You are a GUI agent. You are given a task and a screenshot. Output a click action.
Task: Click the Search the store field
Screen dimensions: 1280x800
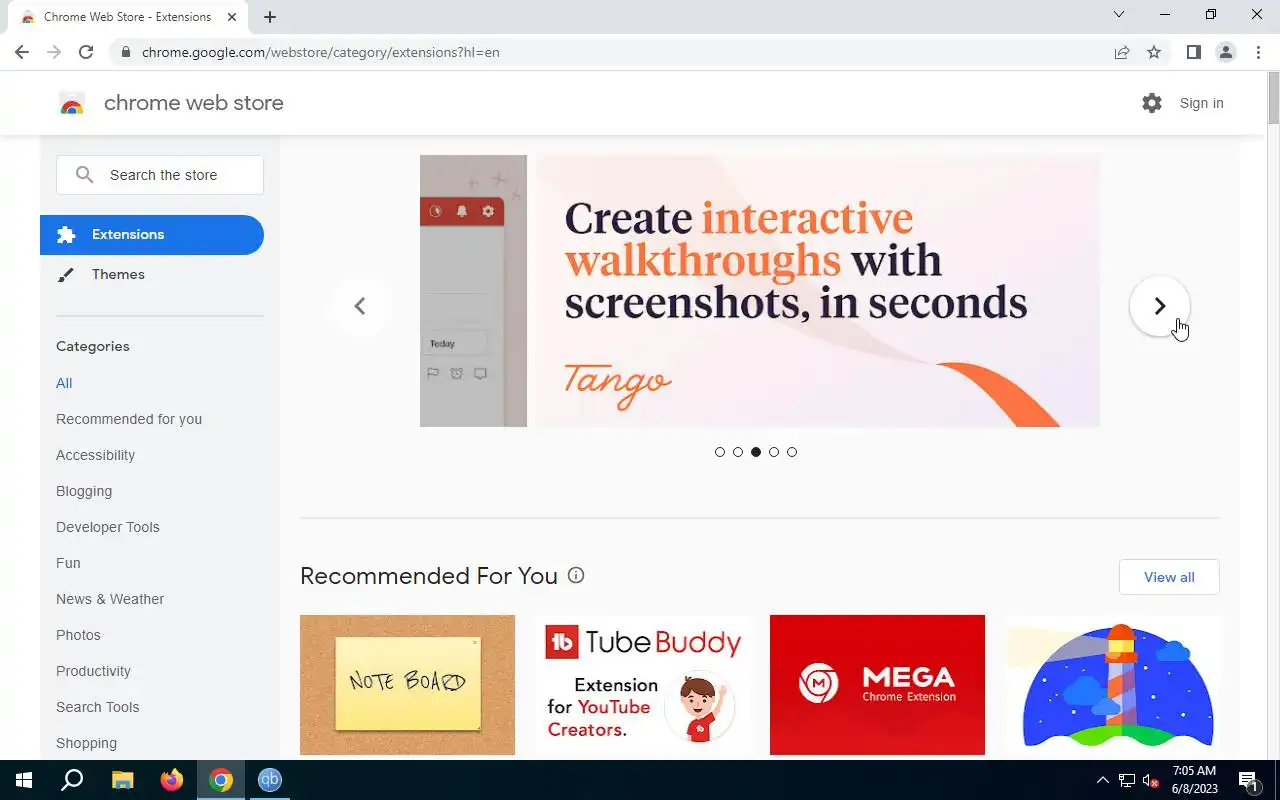coord(160,175)
